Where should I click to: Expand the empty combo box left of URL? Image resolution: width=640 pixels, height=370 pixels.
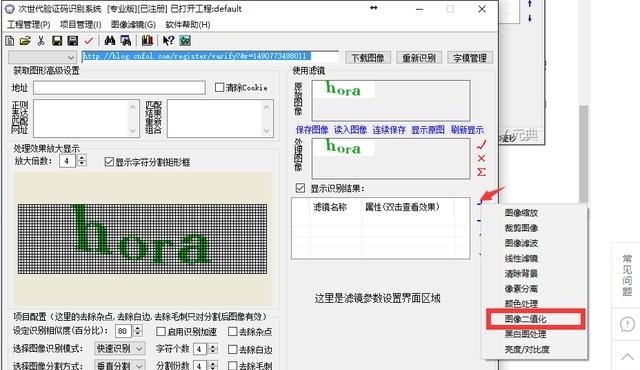pyautogui.click(x=42, y=58)
